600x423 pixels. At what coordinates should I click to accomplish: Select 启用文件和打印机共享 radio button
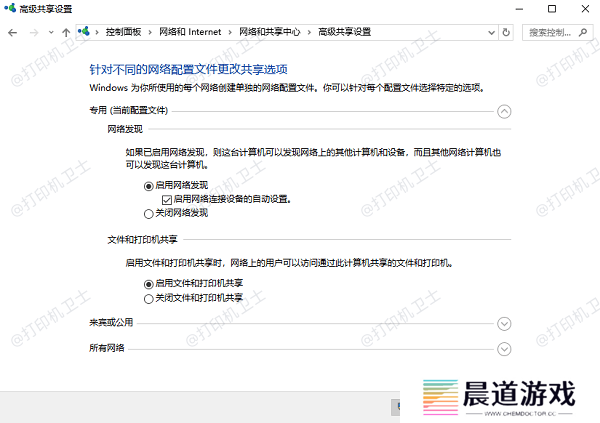[x=148, y=284]
